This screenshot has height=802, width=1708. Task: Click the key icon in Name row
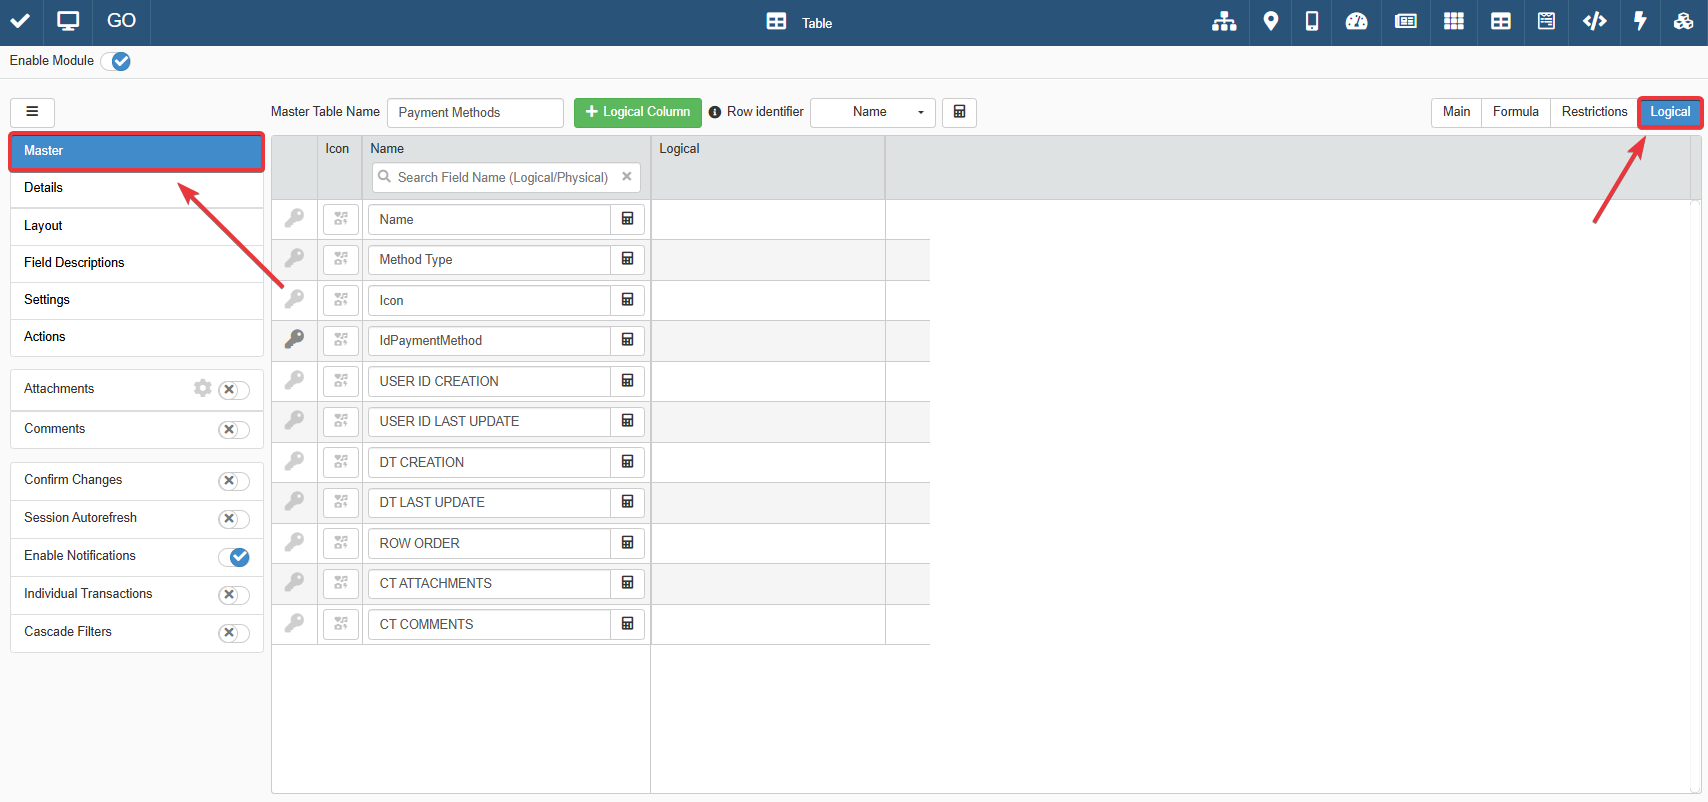pos(294,218)
